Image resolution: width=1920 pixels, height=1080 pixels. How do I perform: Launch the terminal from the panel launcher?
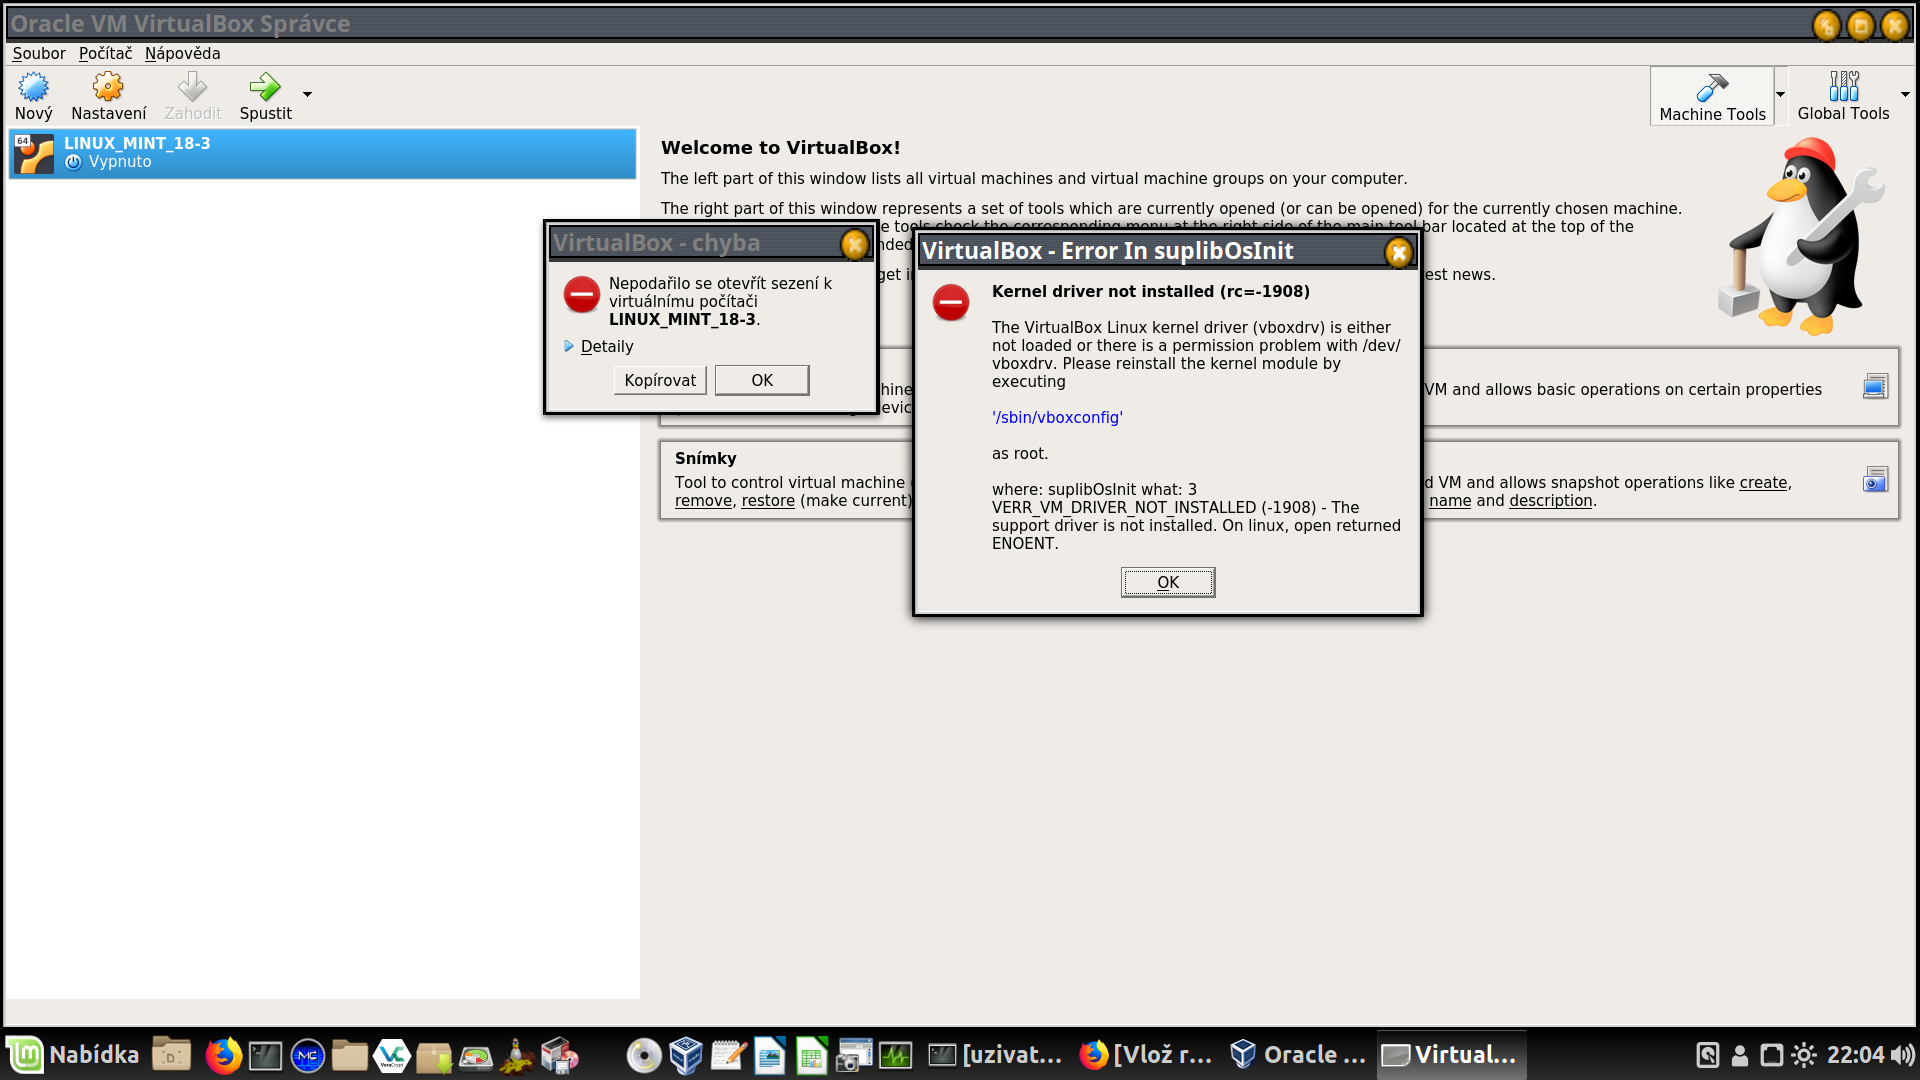(265, 1055)
